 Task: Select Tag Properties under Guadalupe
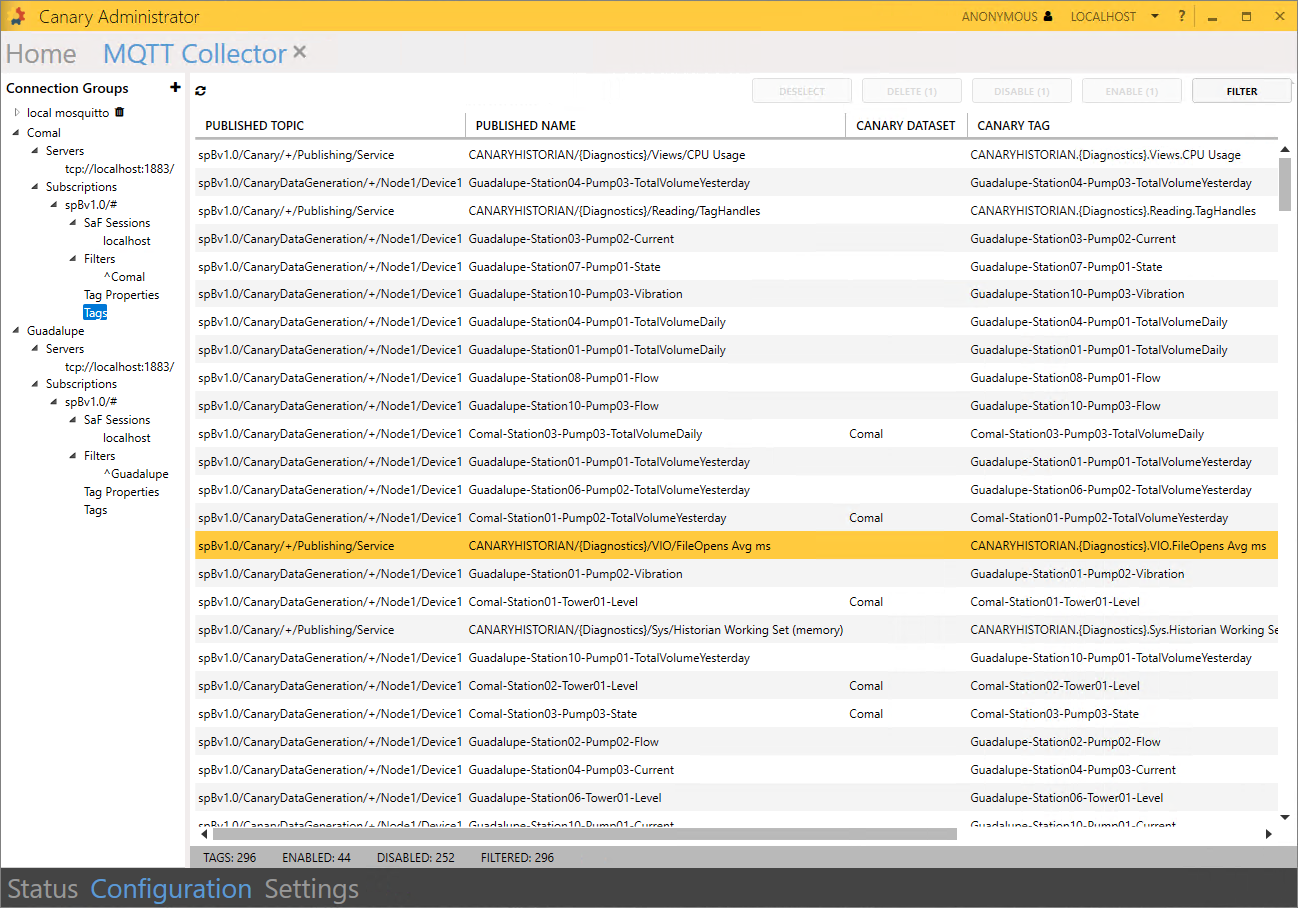[x=121, y=492]
